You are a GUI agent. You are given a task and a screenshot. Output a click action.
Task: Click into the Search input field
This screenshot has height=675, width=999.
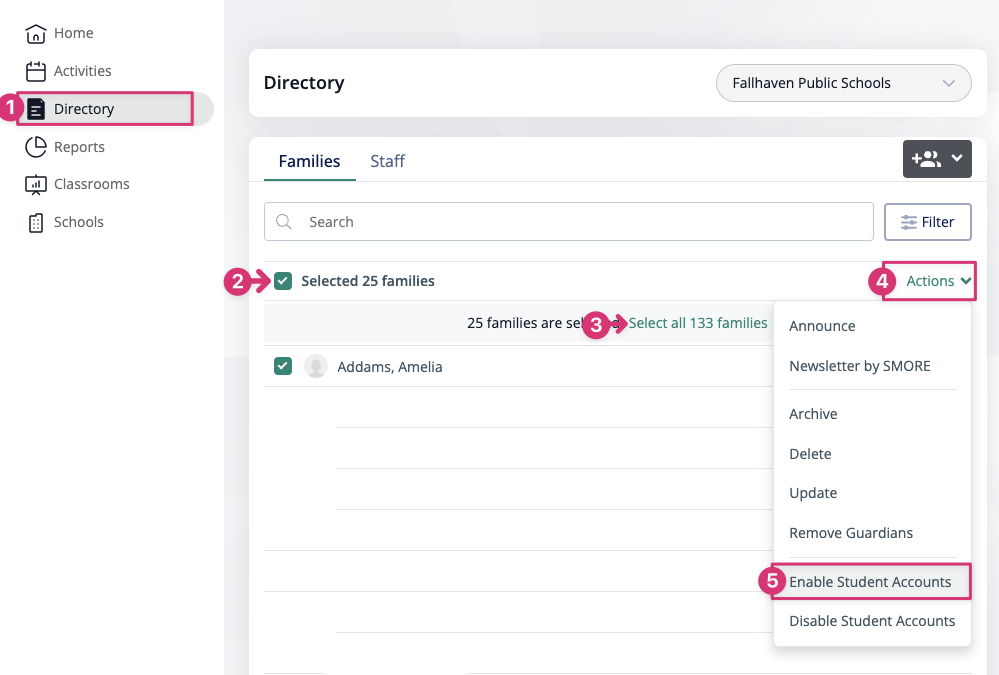click(x=580, y=222)
